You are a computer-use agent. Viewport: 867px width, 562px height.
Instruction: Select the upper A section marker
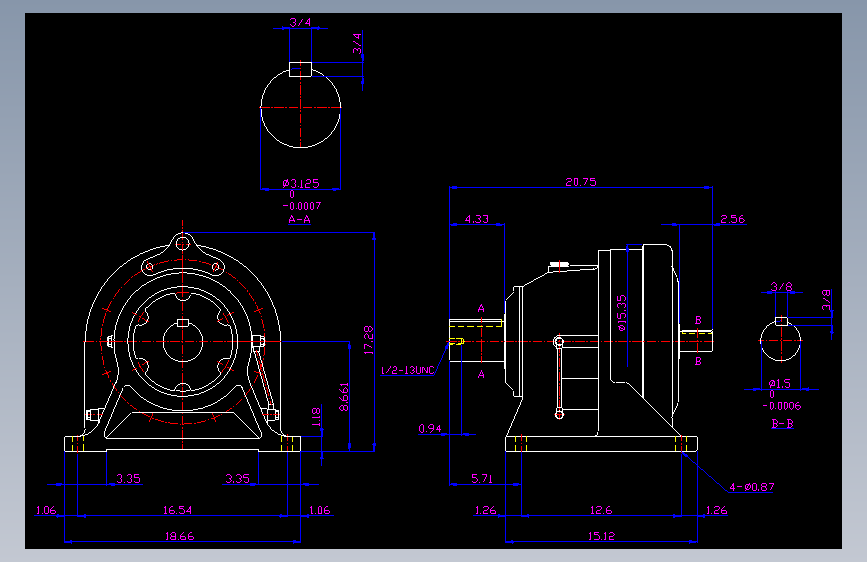point(481,308)
